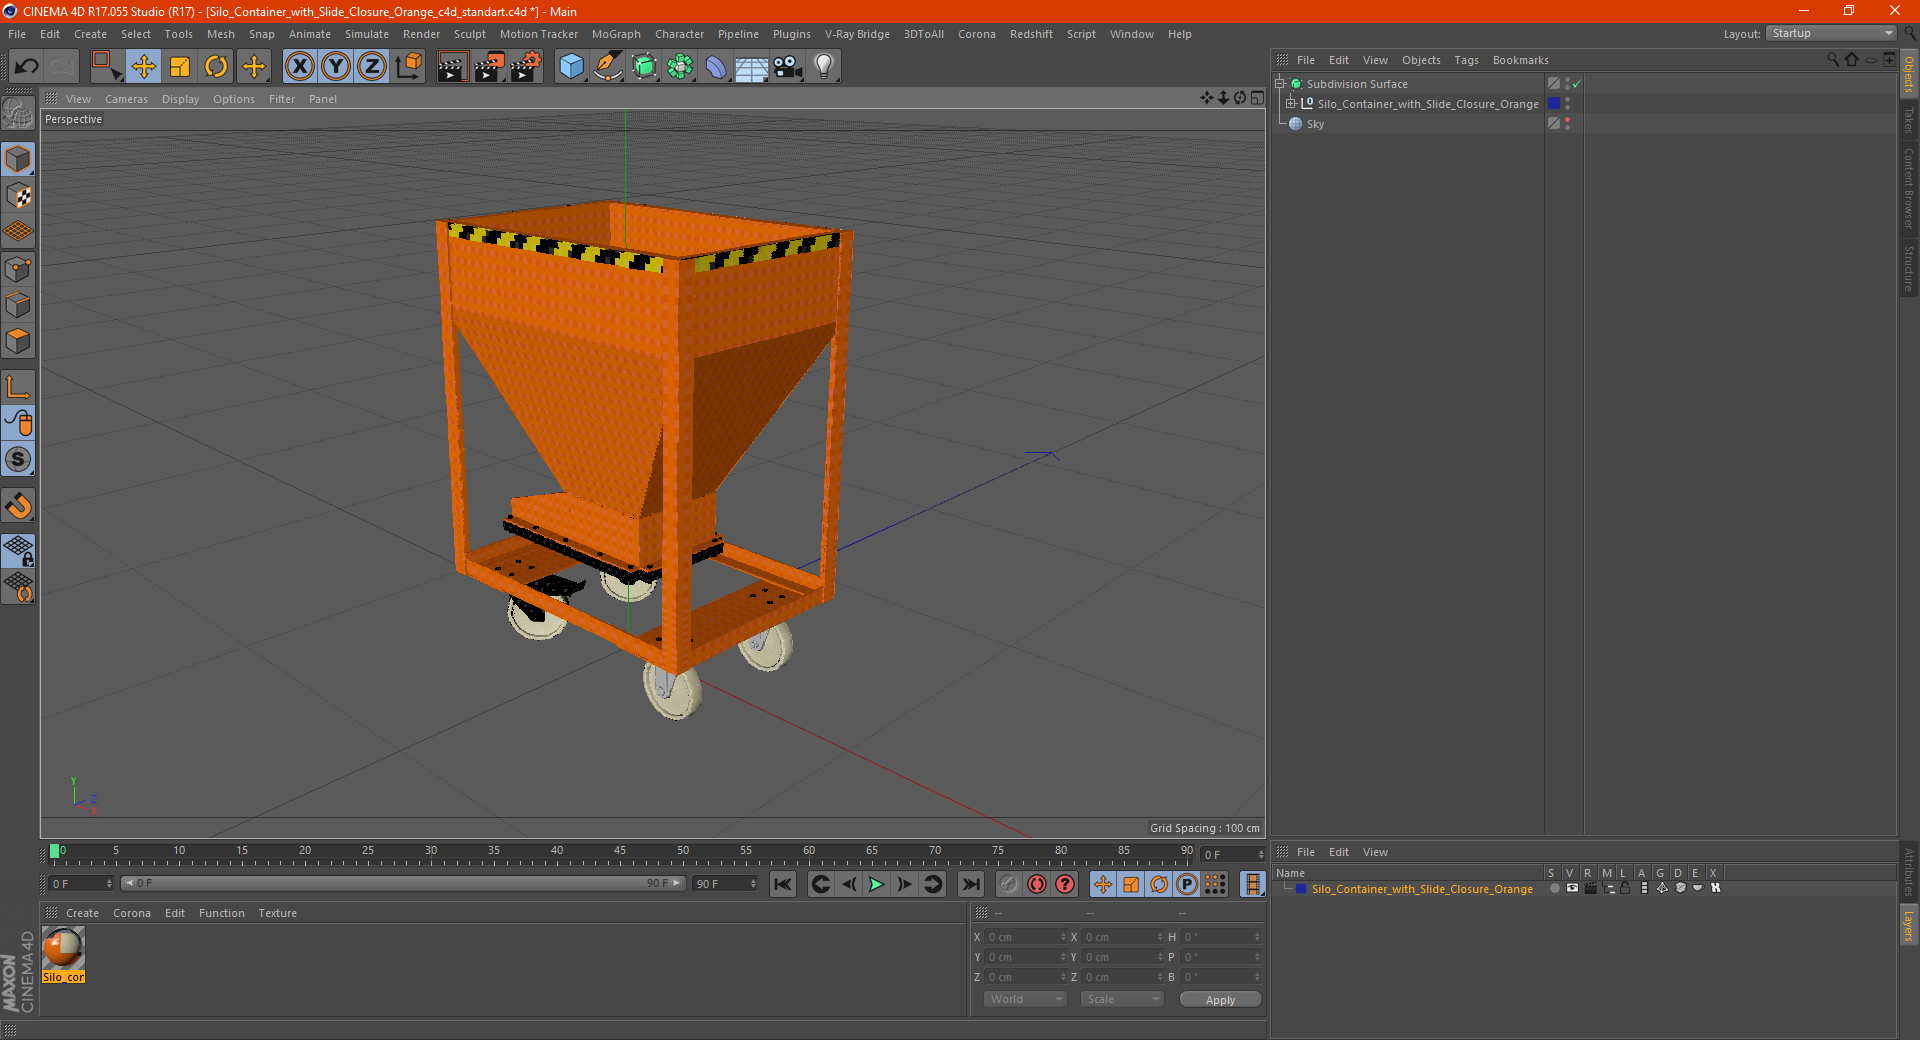Open the Array modeling objects
Viewport: 1920px width, 1040px height.
(680, 67)
